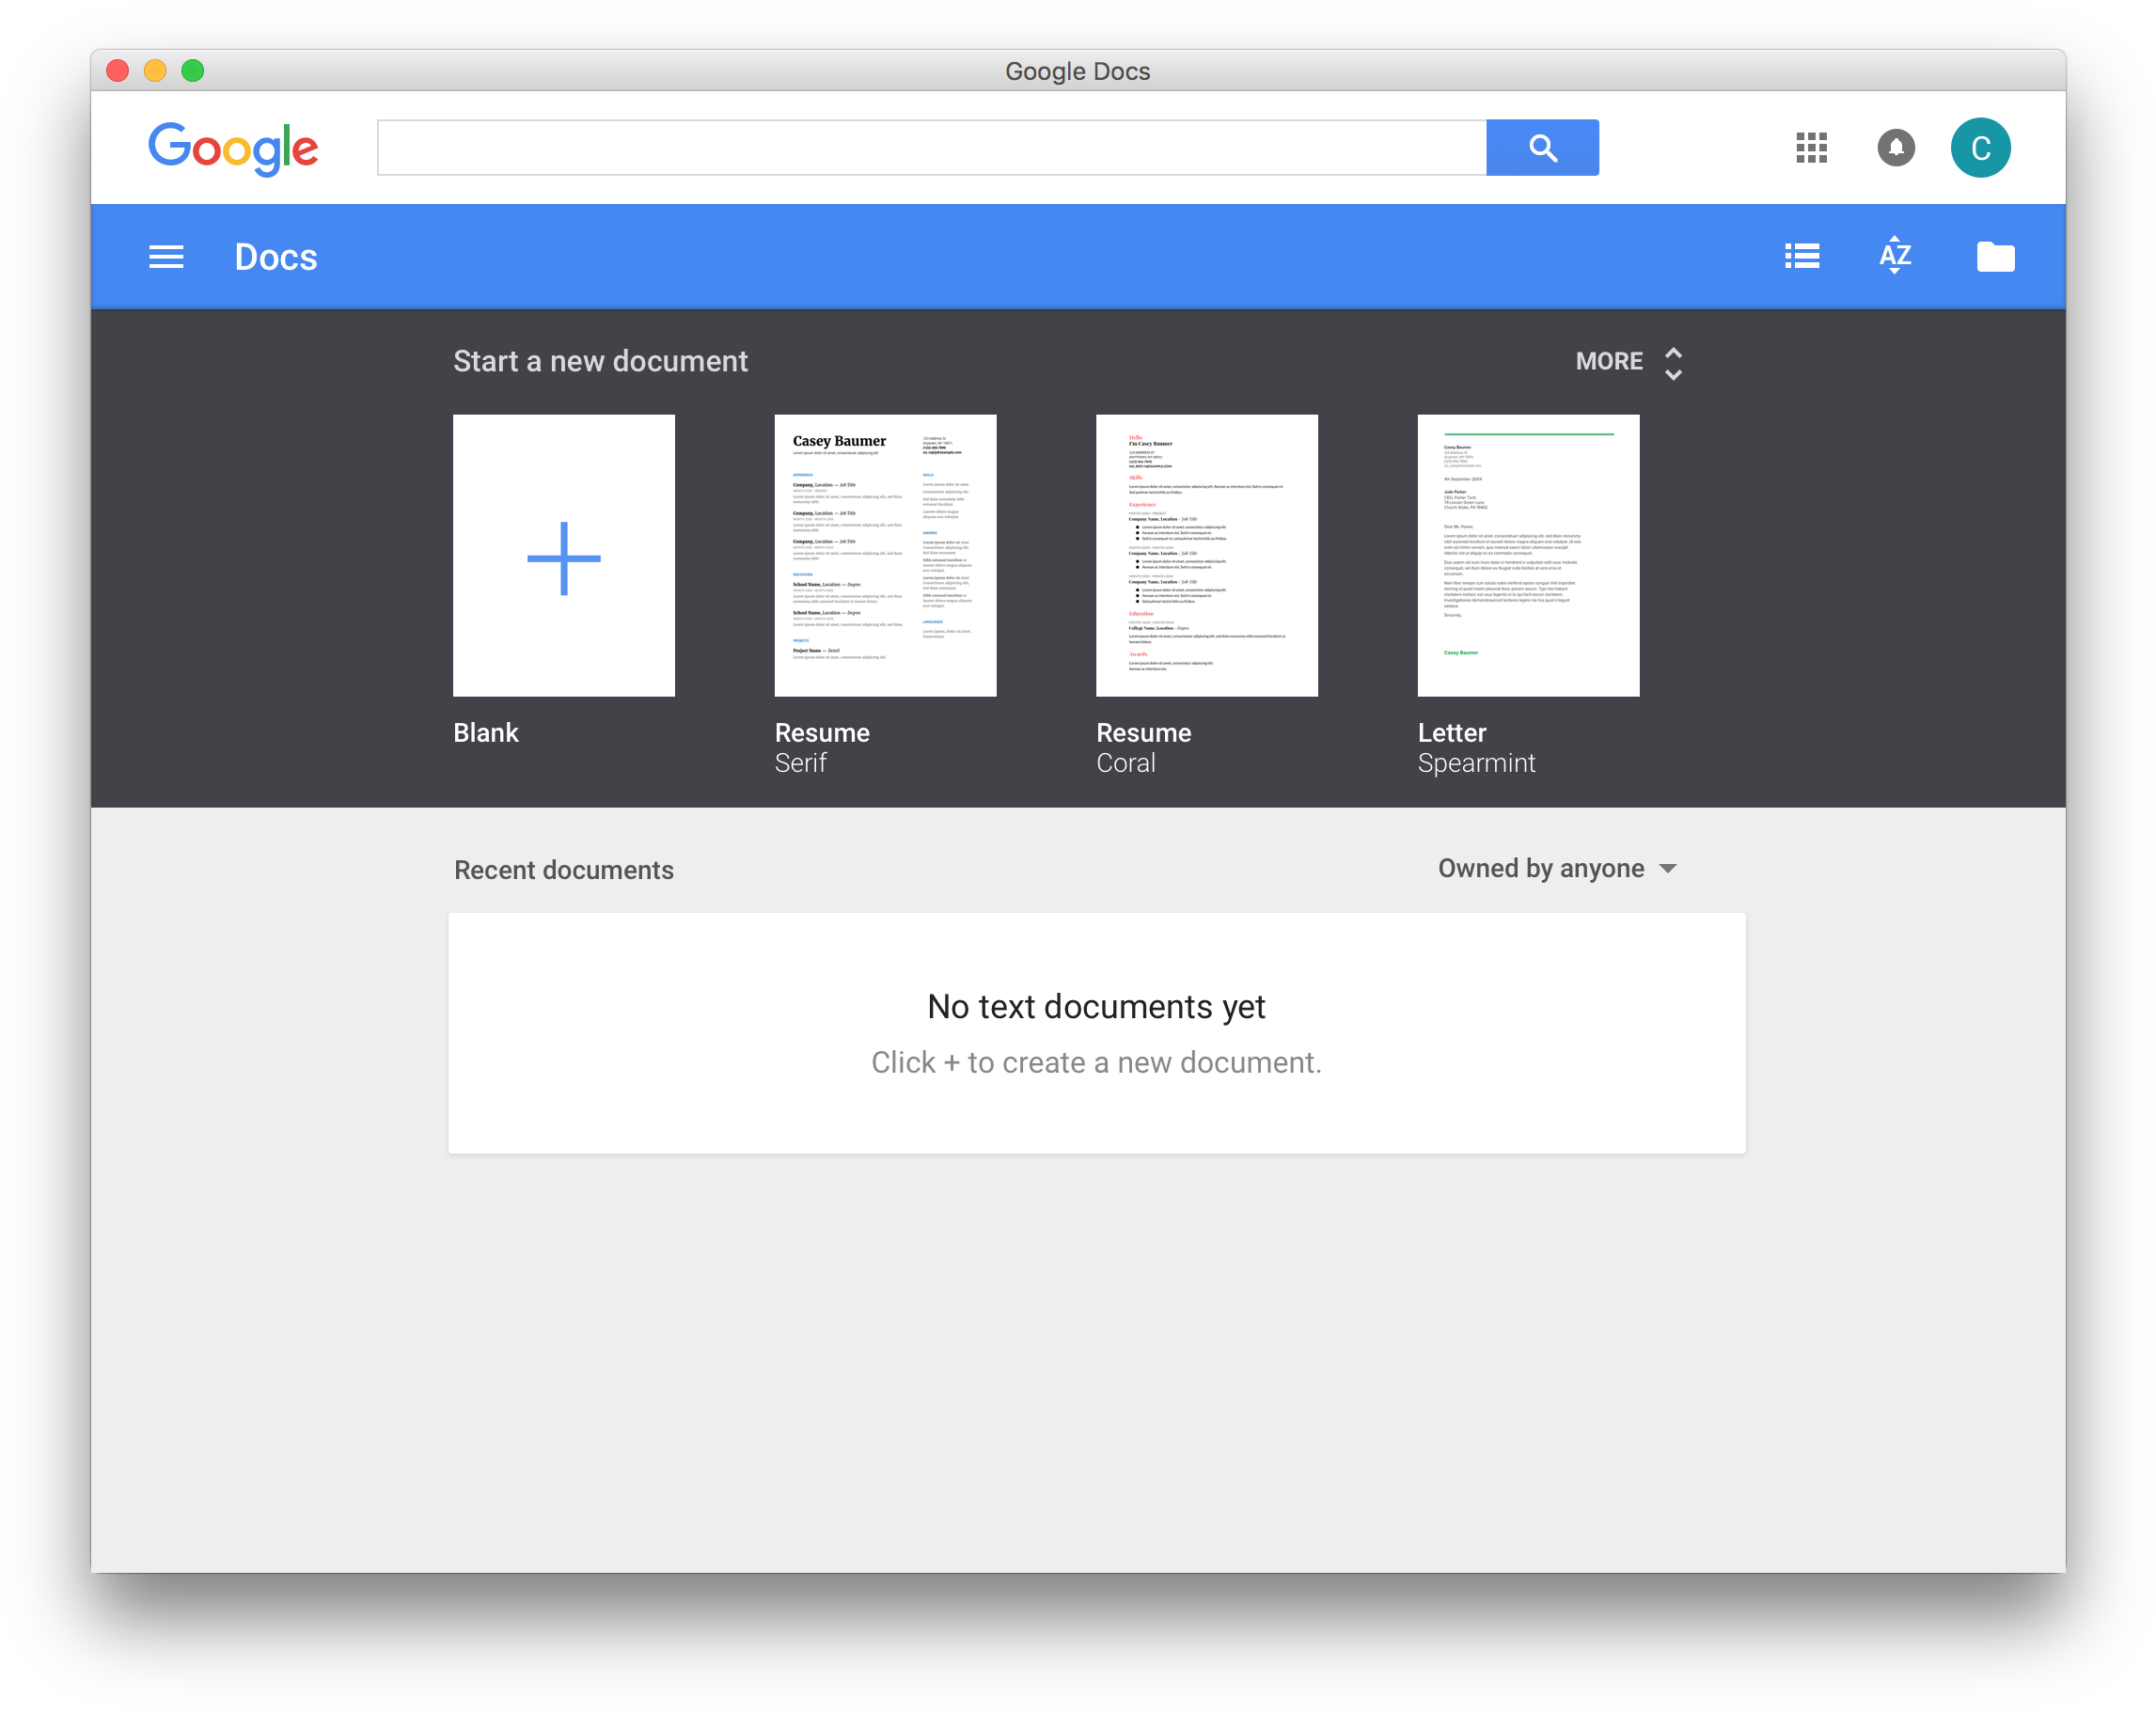Click the template gallery up-down chevrons
Viewport: 2156px width, 1712px height.
pyautogui.click(x=1673, y=363)
